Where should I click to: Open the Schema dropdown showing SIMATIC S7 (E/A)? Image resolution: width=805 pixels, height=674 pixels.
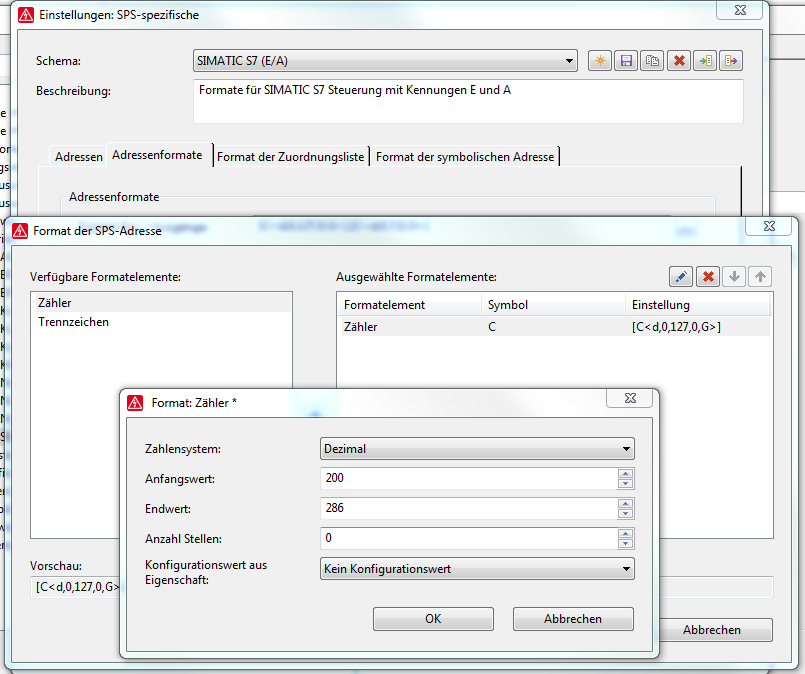(x=385, y=61)
